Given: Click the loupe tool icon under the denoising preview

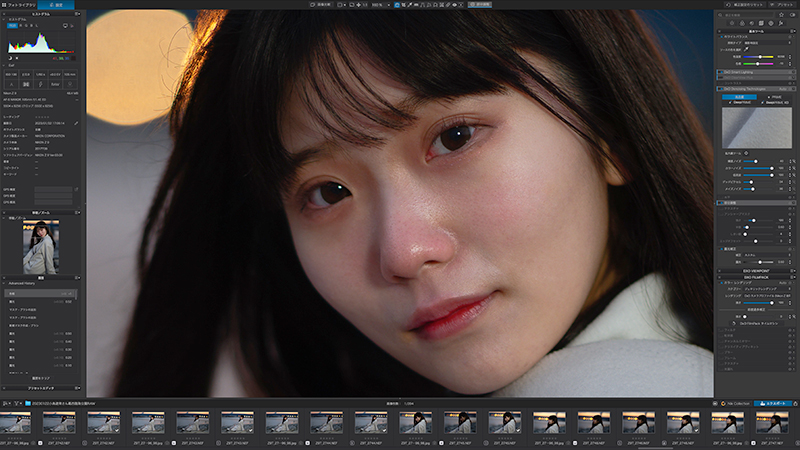Looking at the screenshot, I should [746, 153].
